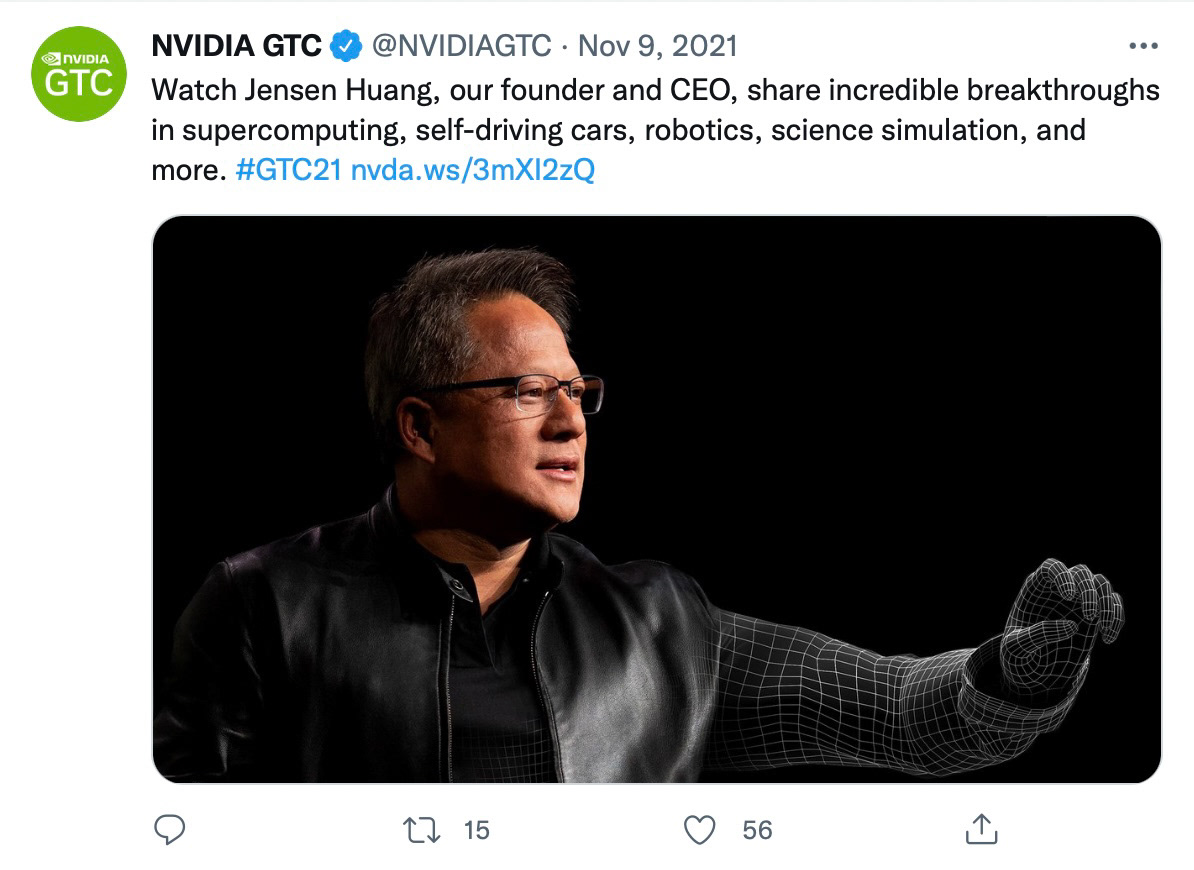Open the nvda.ws/3mXI2zQ link
Viewport: 1194px width, 870px height.
(x=472, y=170)
